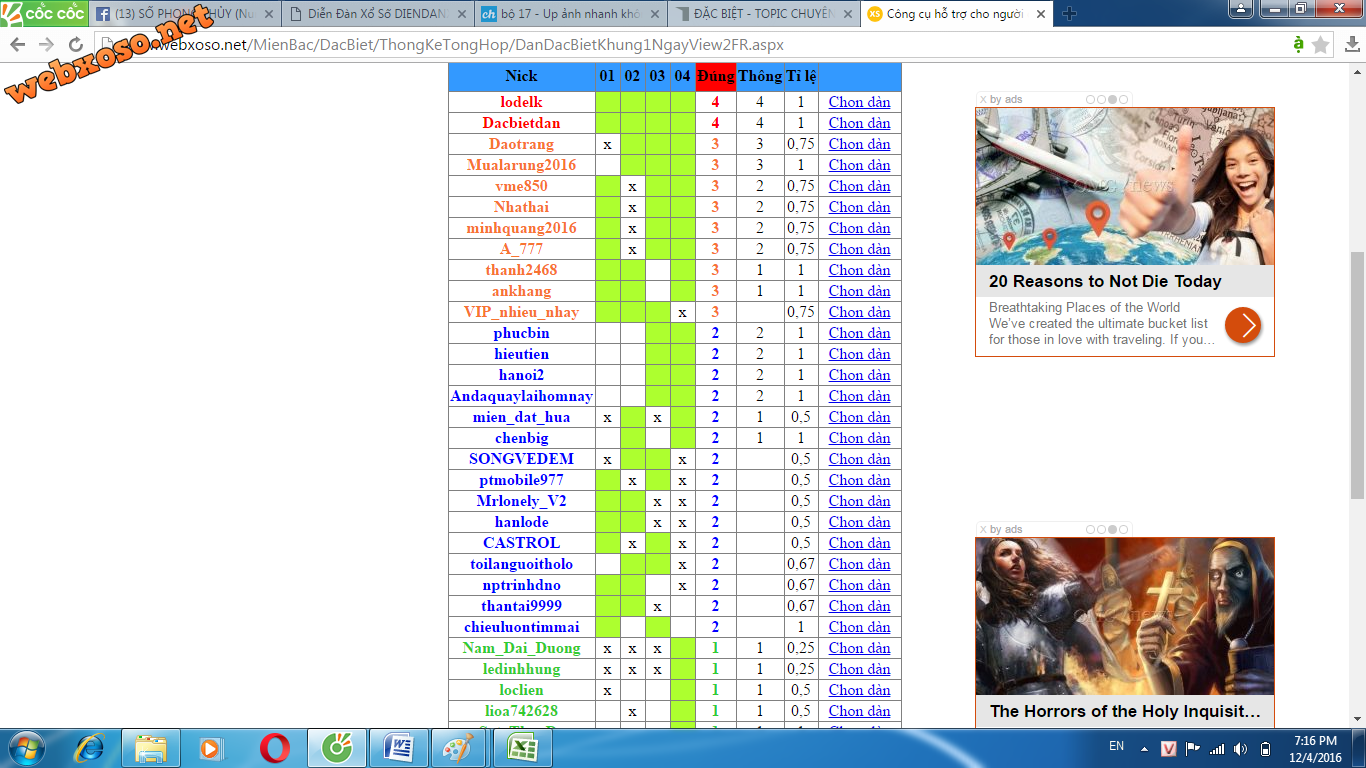Open downloads via the download arrow icon

coord(1351,45)
